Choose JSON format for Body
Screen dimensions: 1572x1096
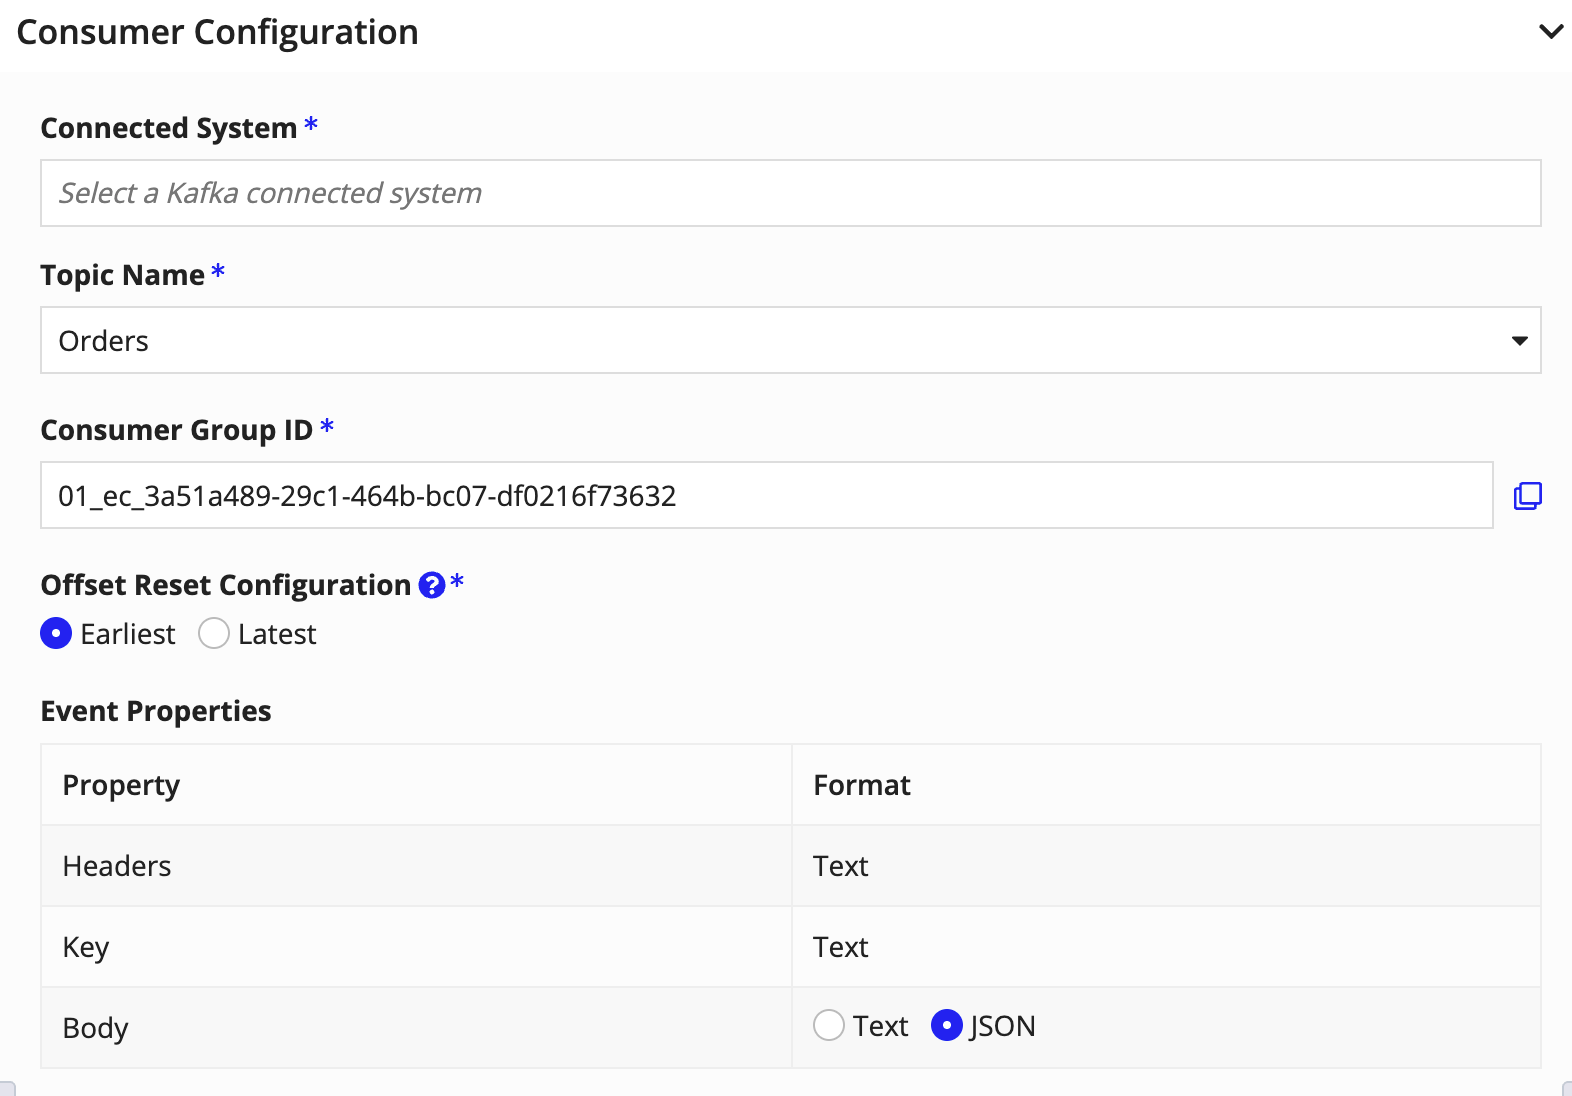pos(946,1025)
